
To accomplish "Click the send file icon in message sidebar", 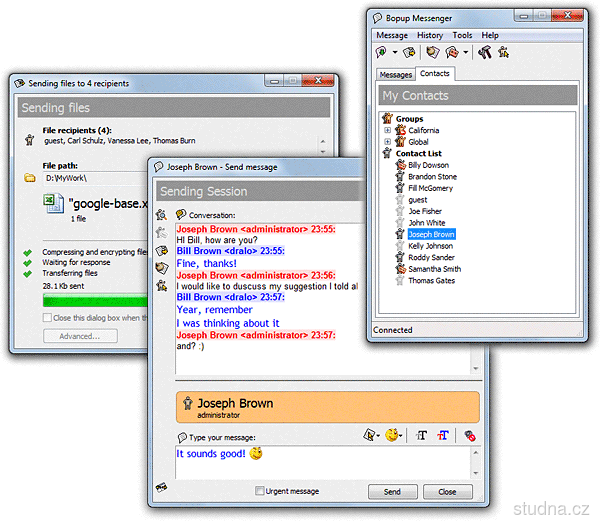I will pos(161,251).
